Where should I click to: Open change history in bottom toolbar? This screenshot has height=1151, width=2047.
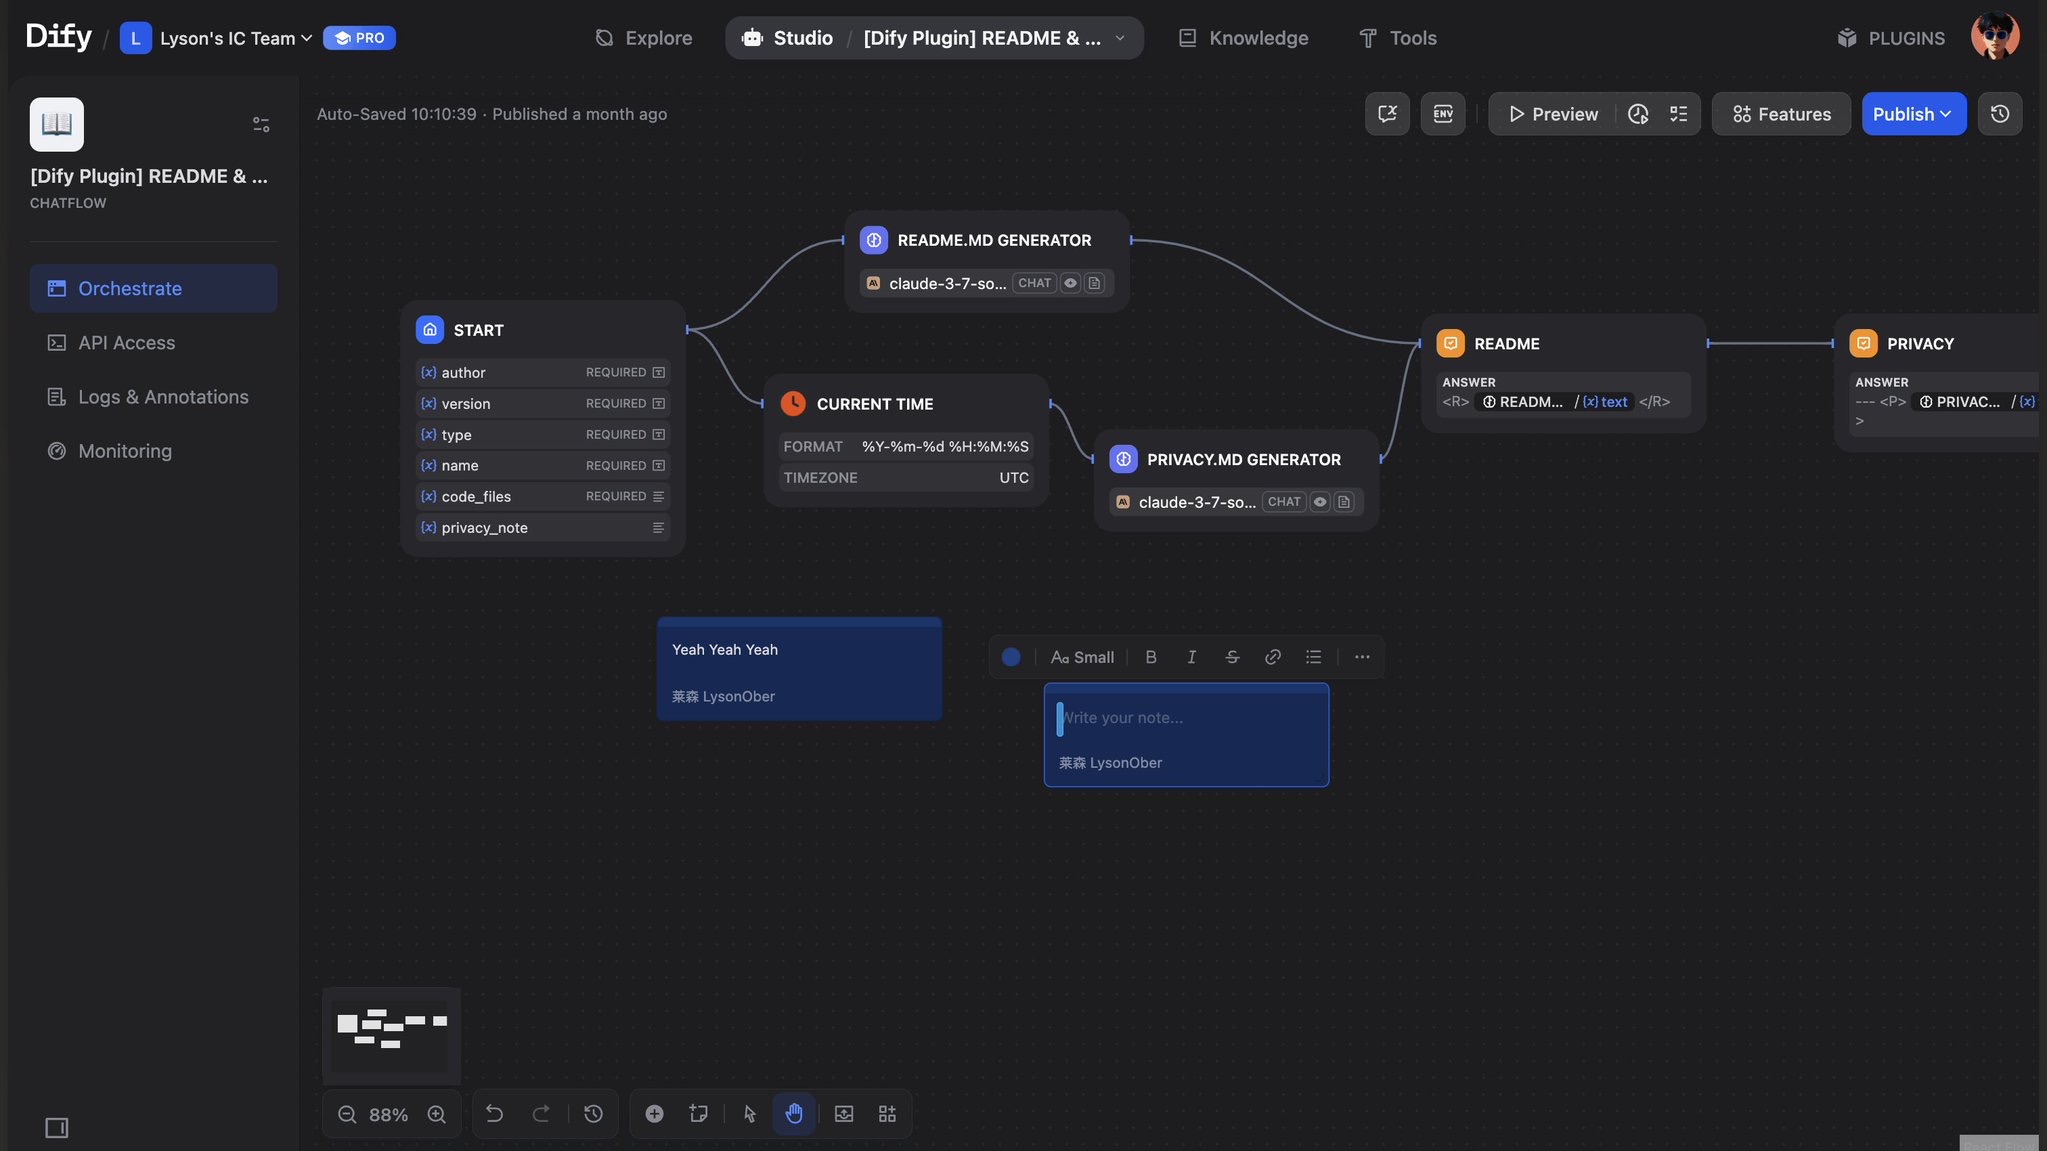(593, 1114)
